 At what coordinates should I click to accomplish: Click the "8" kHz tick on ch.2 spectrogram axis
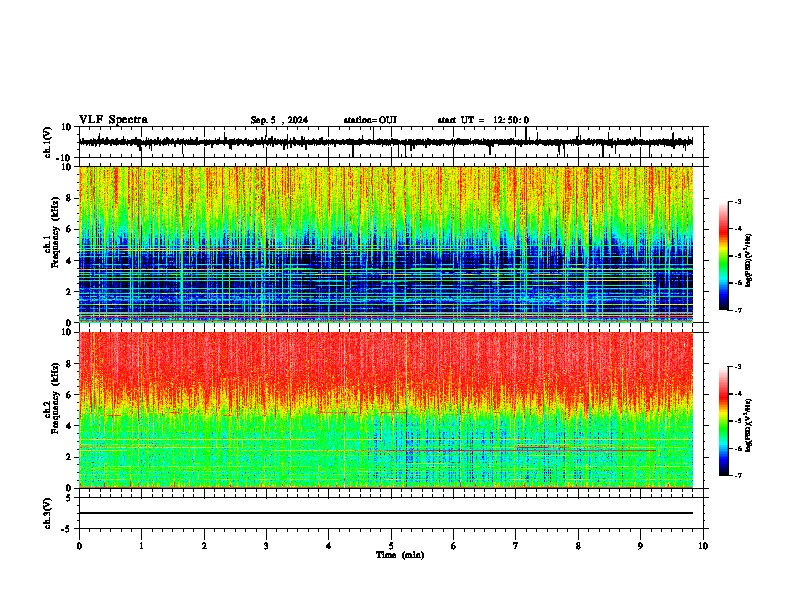coord(70,364)
